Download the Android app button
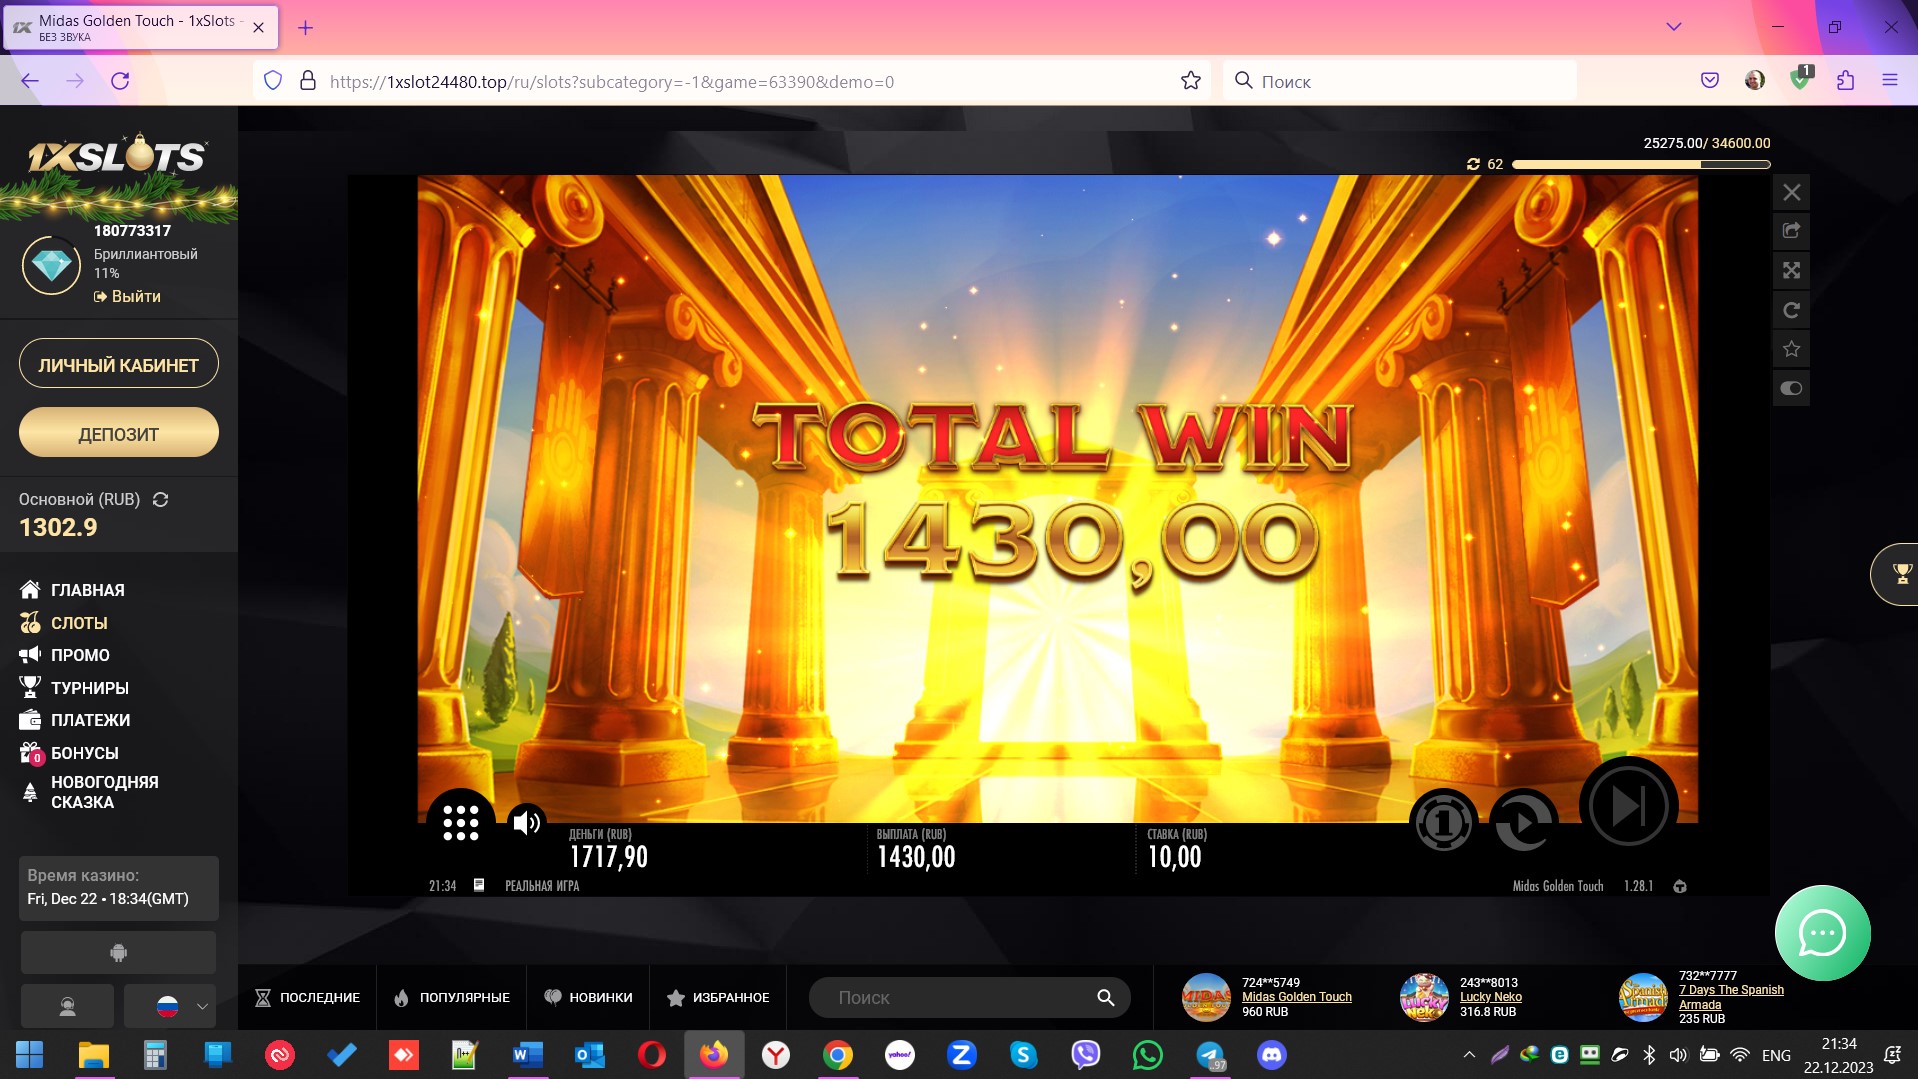 [x=118, y=953]
